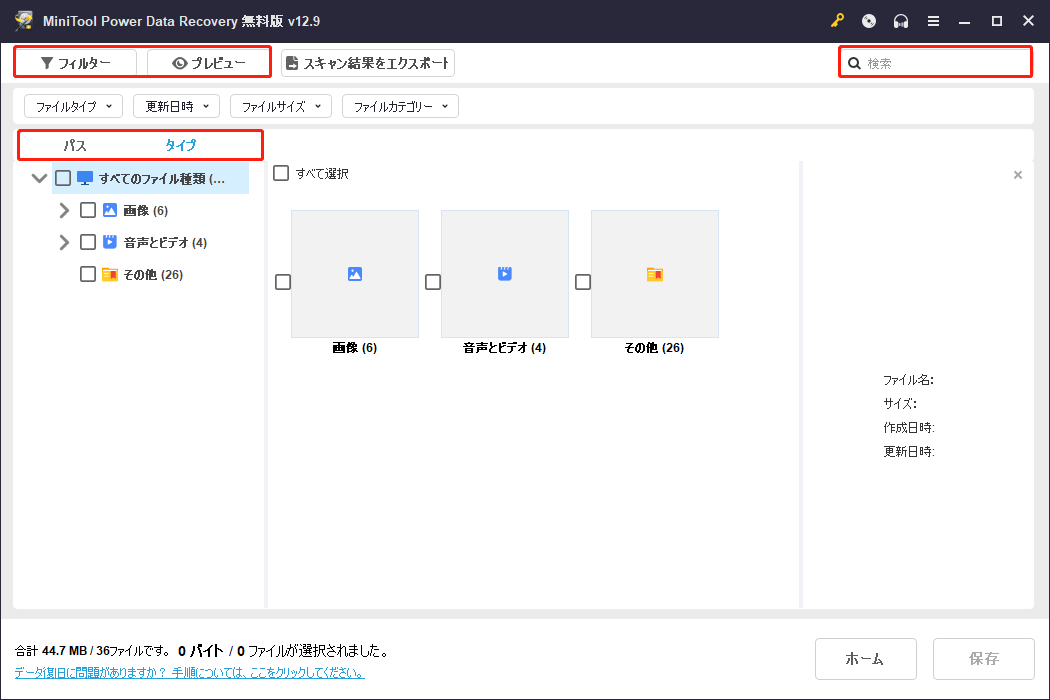Select the その他 (26) tree row label
This screenshot has width=1050, height=700.
point(153,274)
